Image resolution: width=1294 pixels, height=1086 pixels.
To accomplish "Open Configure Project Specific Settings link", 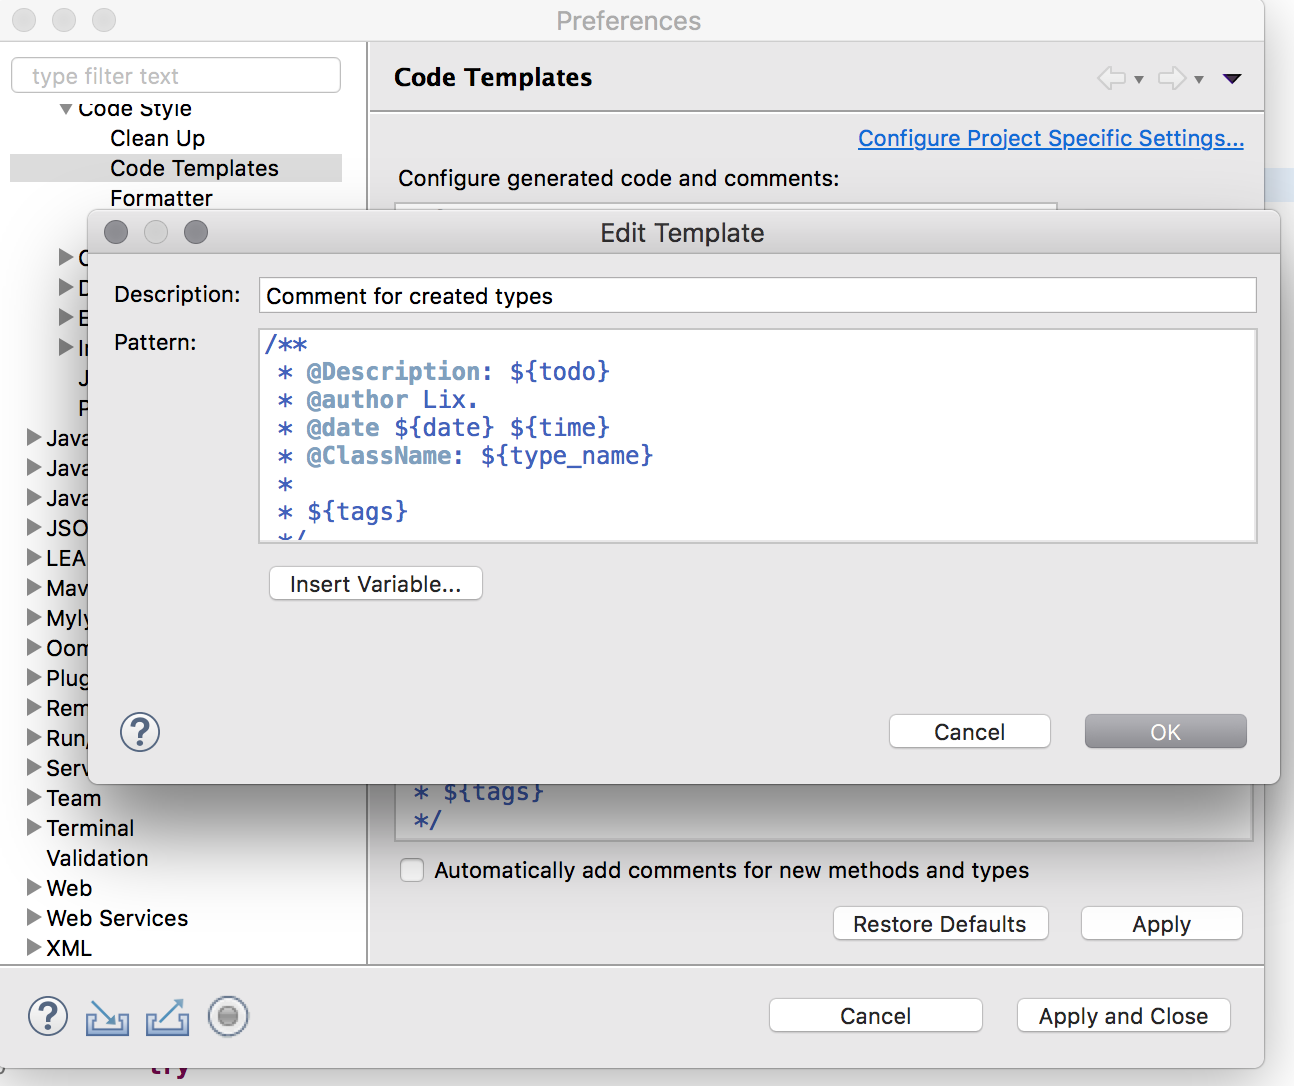I will click(1051, 138).
